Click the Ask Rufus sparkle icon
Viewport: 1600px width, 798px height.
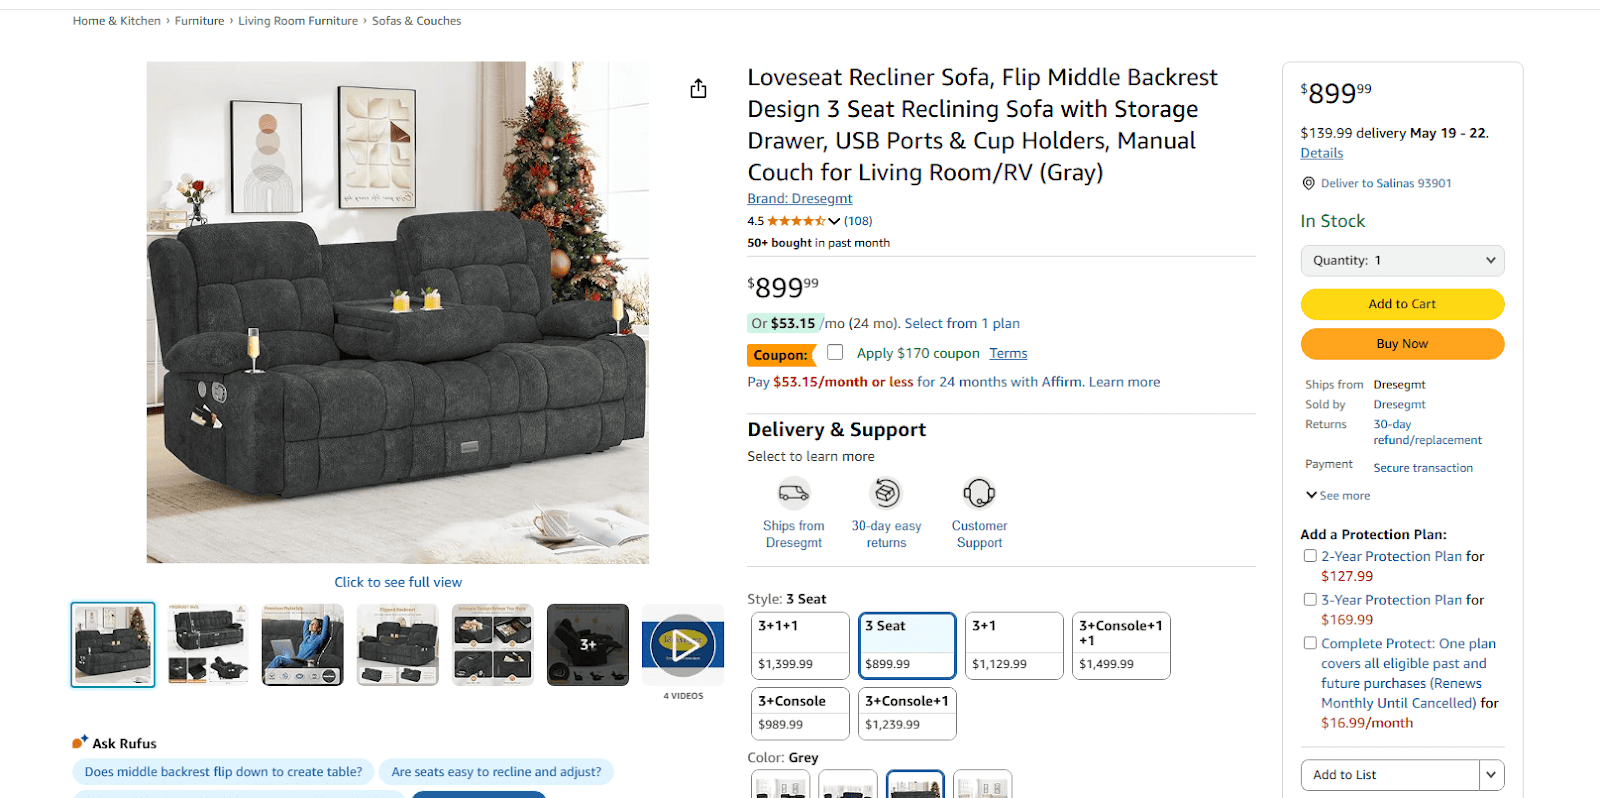click(x=80, y=742)
